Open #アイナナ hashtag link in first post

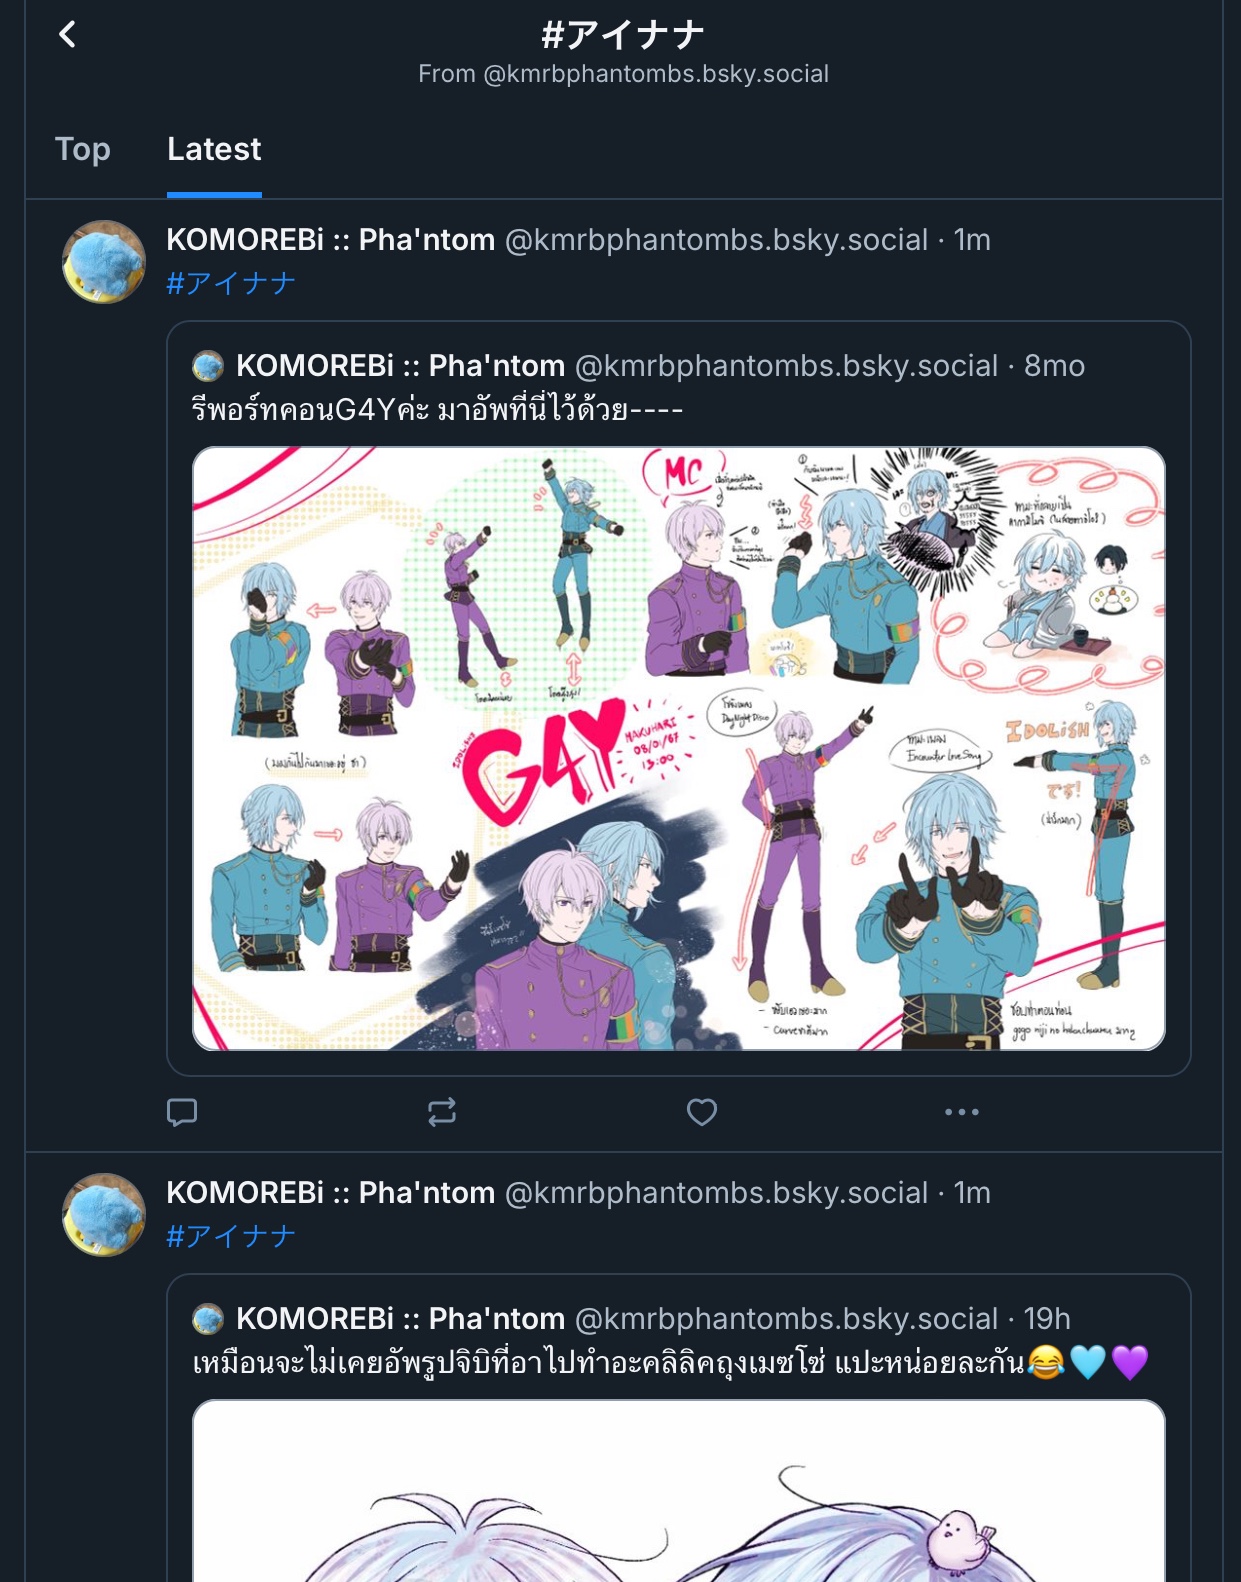click(x=231, y=283)
